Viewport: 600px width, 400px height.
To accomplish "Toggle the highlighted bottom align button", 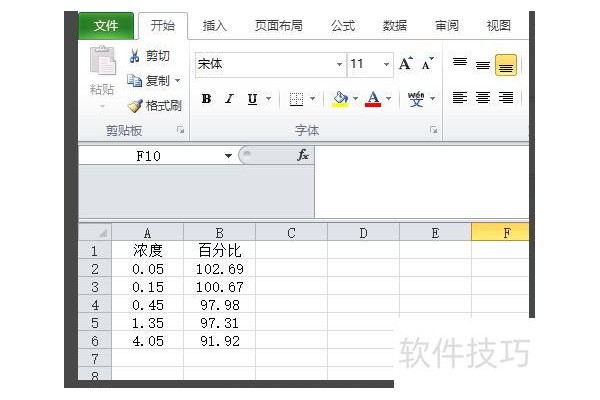I will [x=506, y=65].
